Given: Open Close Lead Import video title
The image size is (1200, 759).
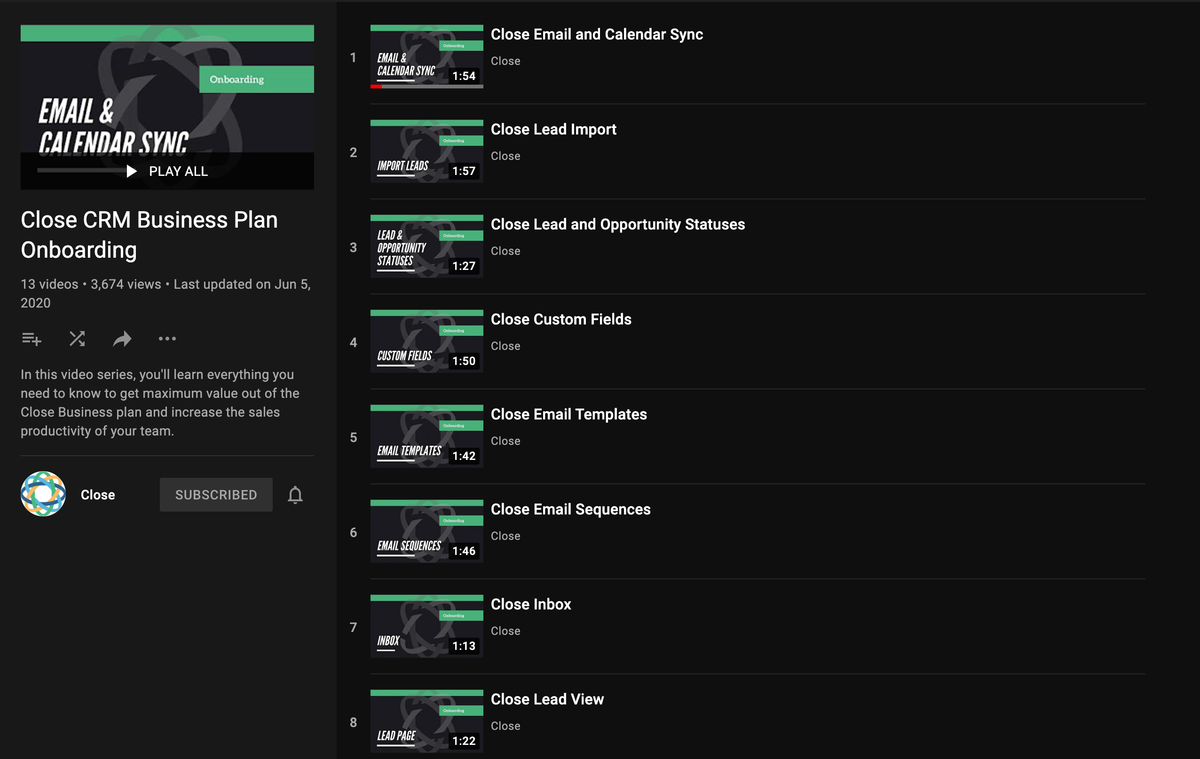Looking at the screenshot, I should (x=554, y=129).
